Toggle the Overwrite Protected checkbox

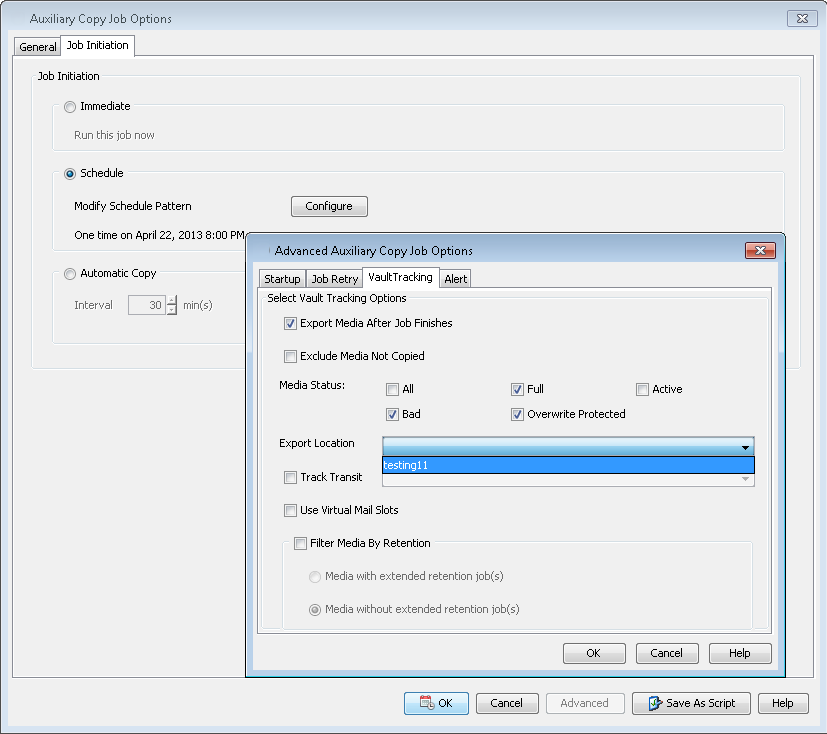pyautogui.click(x=518, y=415)
